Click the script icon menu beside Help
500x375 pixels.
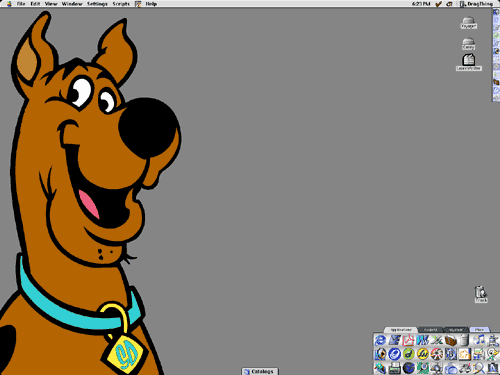(138, 4)
